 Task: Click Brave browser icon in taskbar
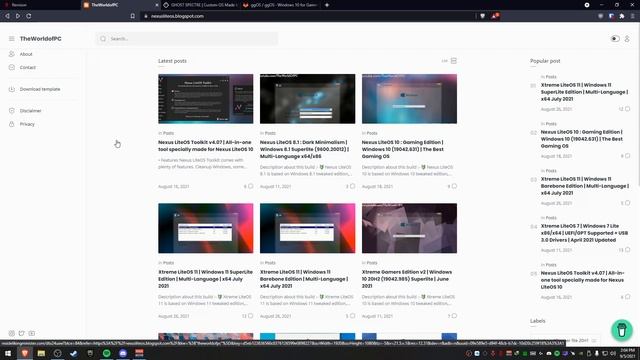pyautogui.click(x=24, y=353)
